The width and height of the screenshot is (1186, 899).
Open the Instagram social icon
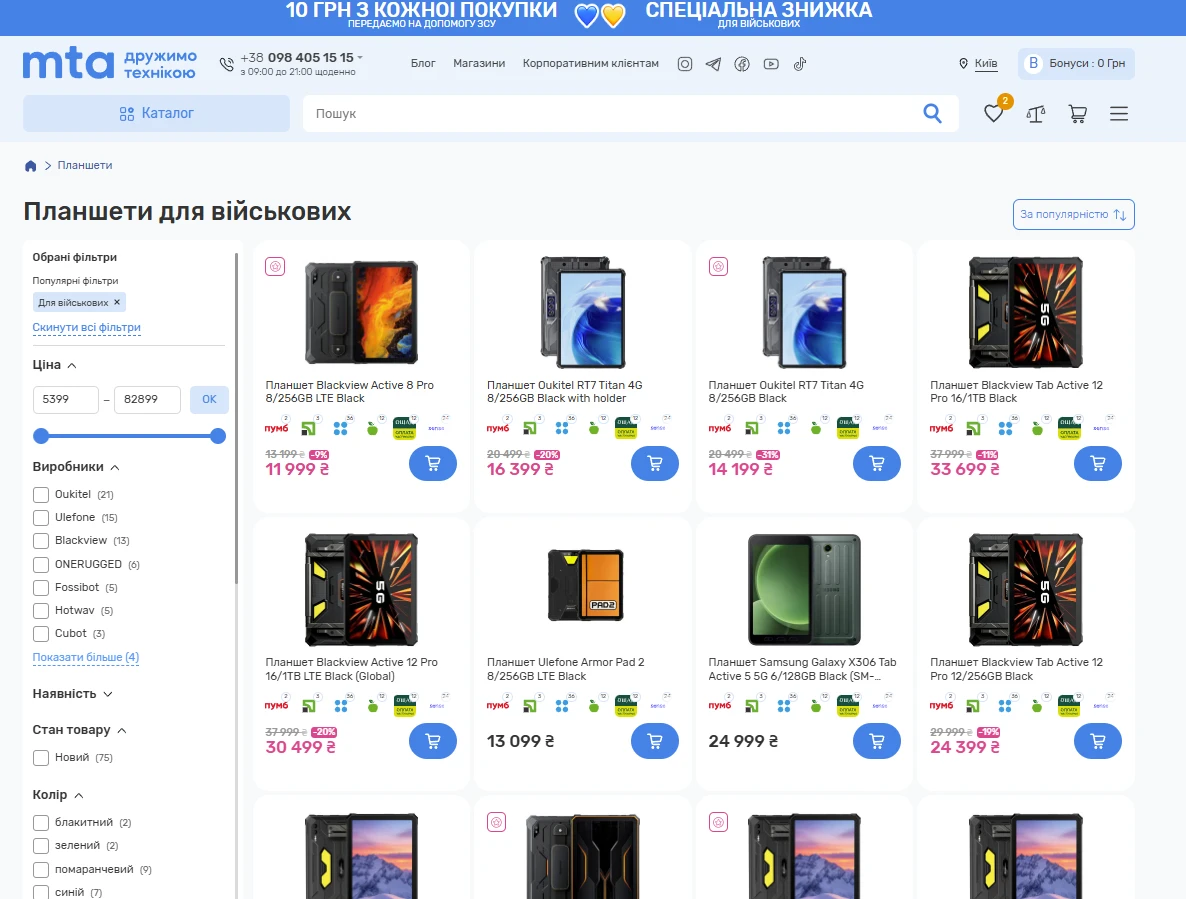pos(685,64)
